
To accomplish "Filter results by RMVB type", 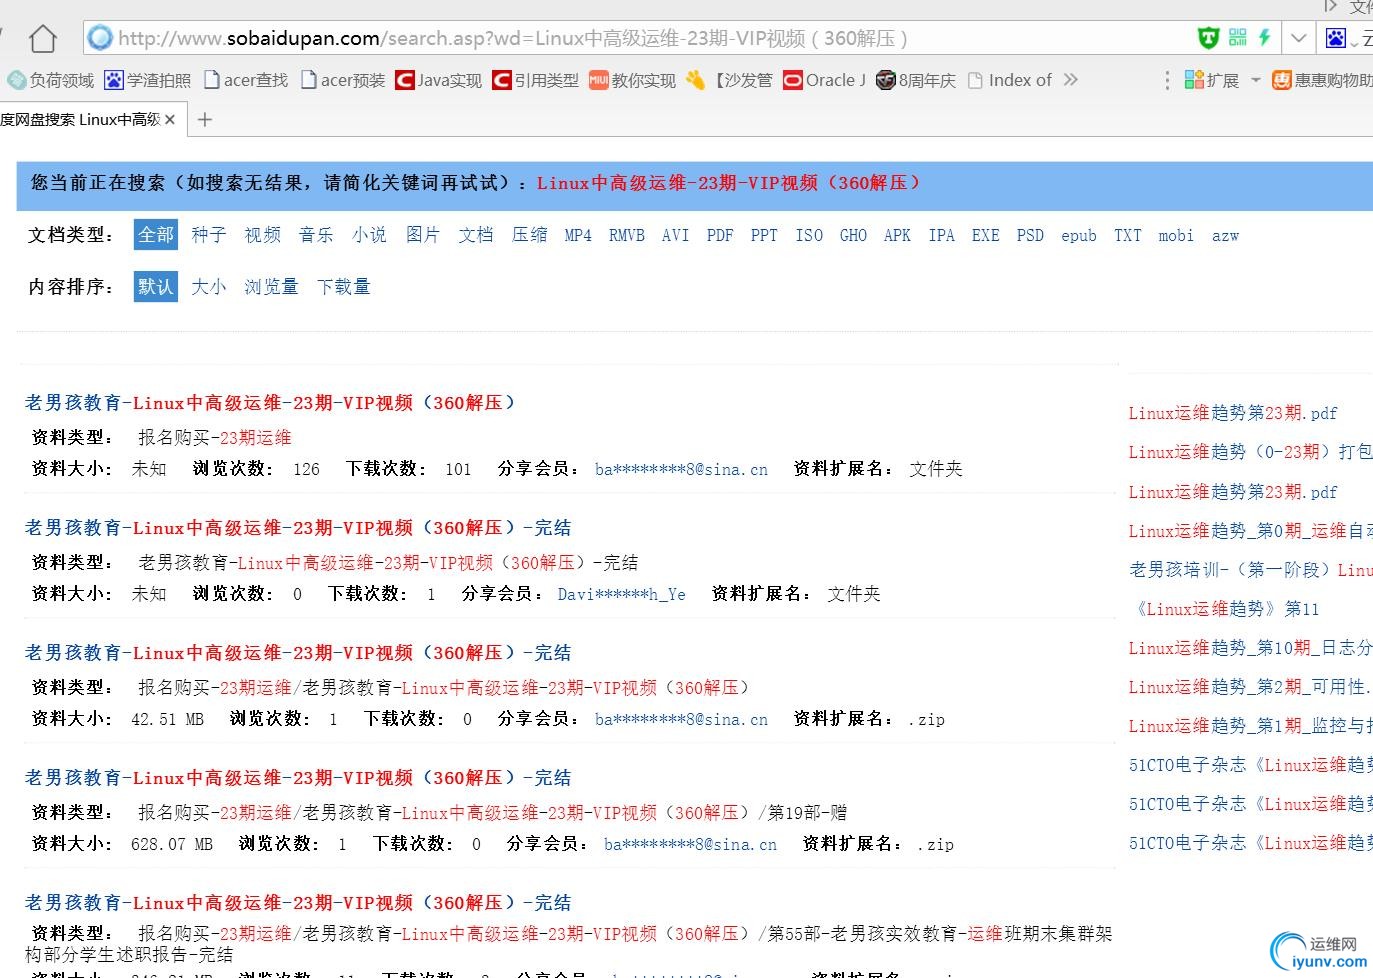I will (627, 236).
